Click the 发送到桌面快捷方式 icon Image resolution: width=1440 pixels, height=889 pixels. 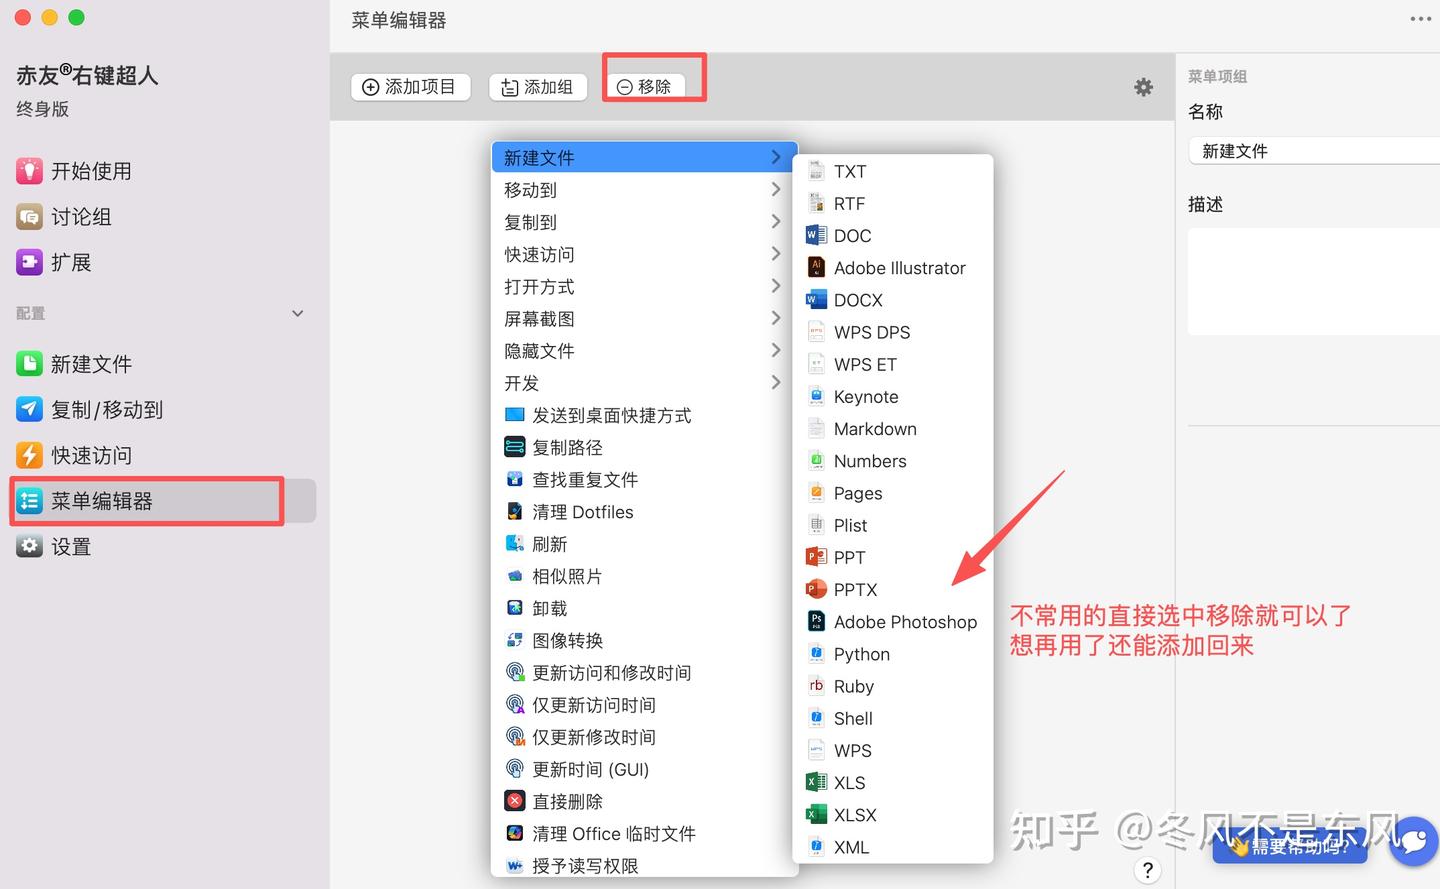click(x=515, y=415)
